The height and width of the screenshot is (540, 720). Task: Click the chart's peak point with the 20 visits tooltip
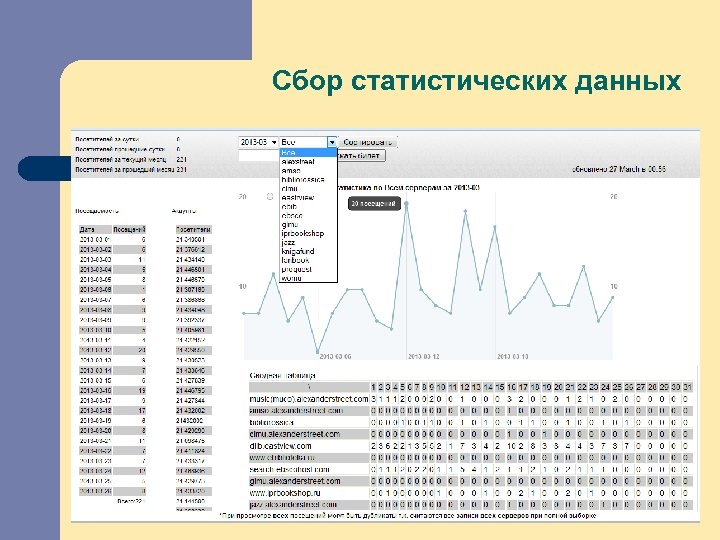tap(406, 203)
